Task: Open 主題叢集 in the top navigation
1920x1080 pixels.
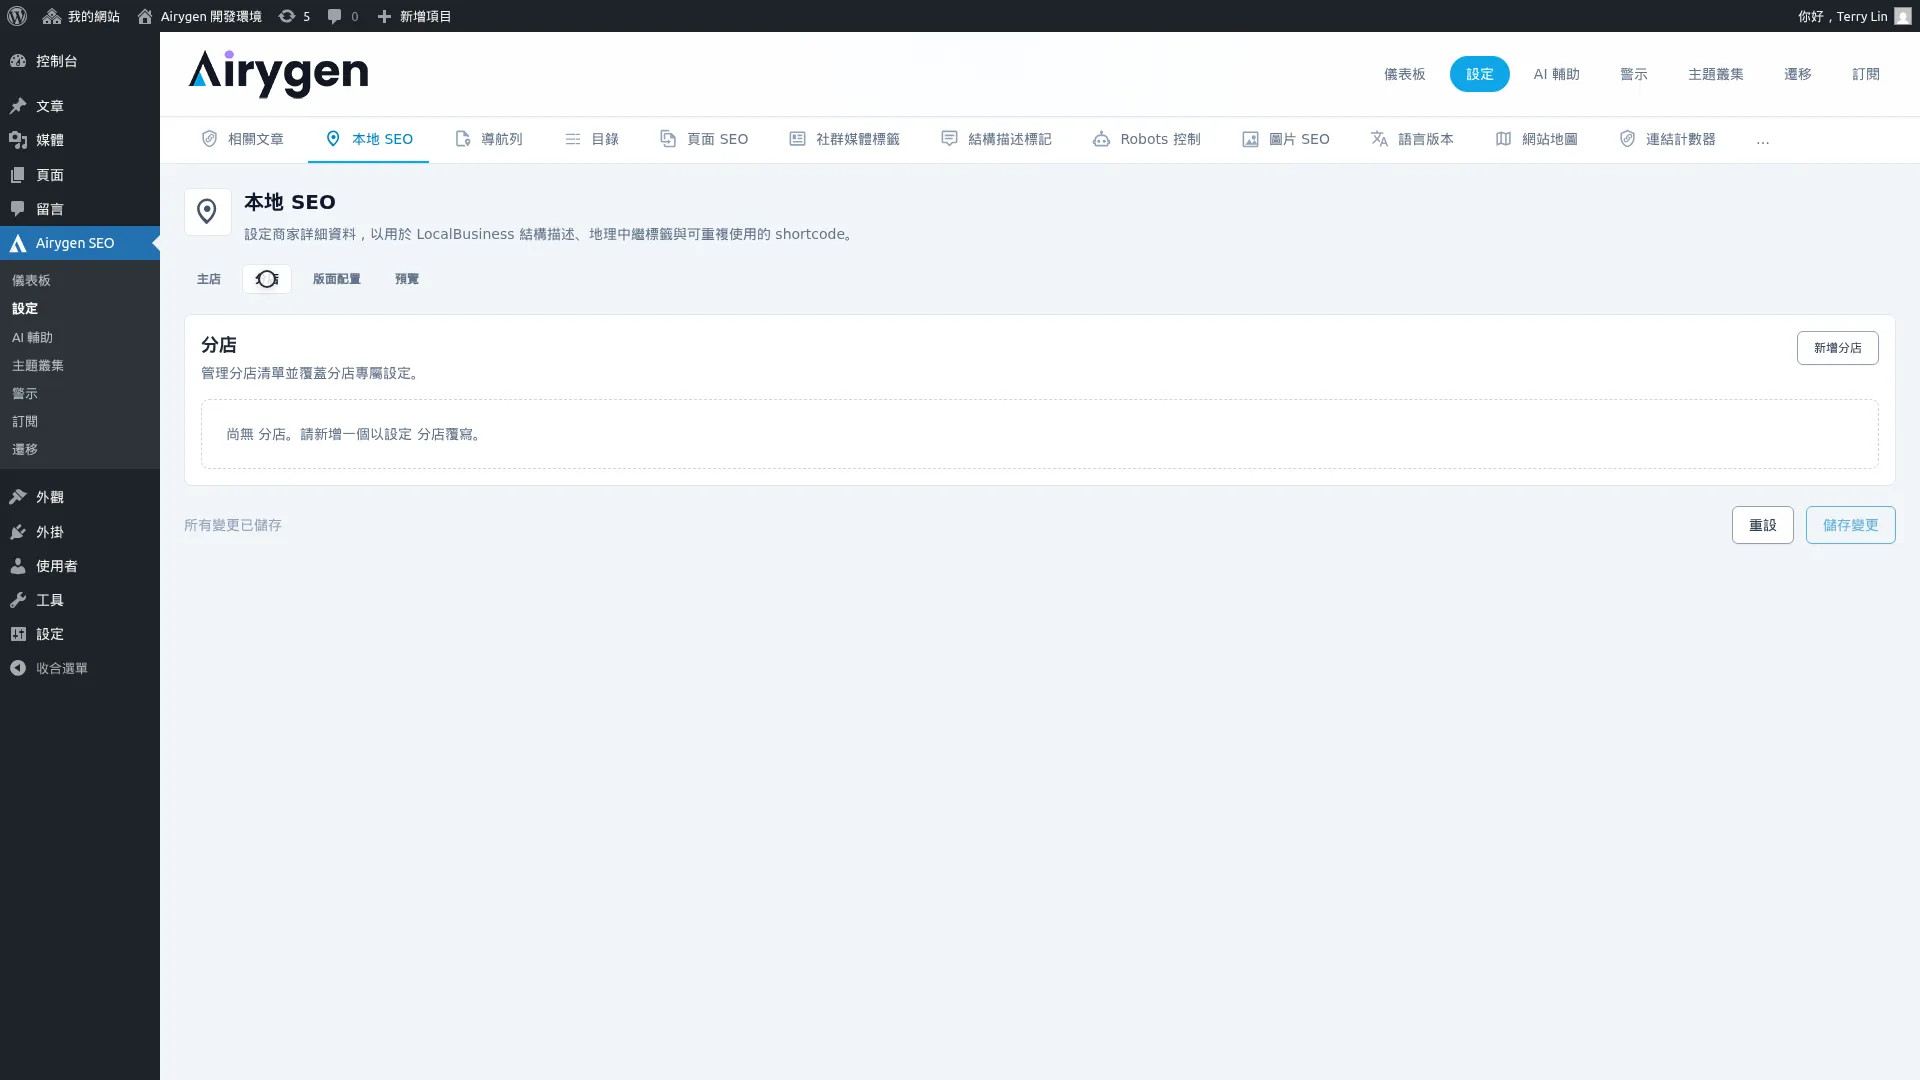Action: click(x=1715, y=74)
